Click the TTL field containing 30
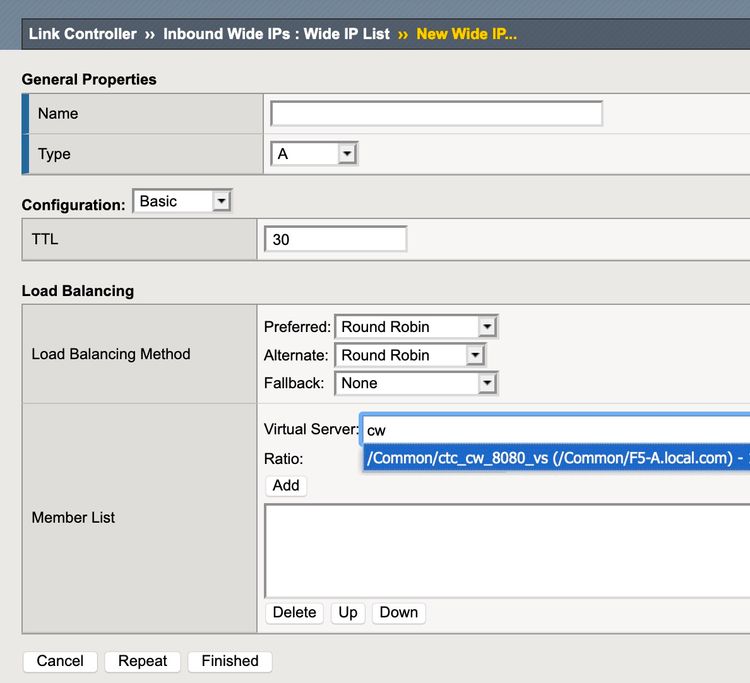The width and height of the screenshot is (750, 683). click(x=335, y=240)
